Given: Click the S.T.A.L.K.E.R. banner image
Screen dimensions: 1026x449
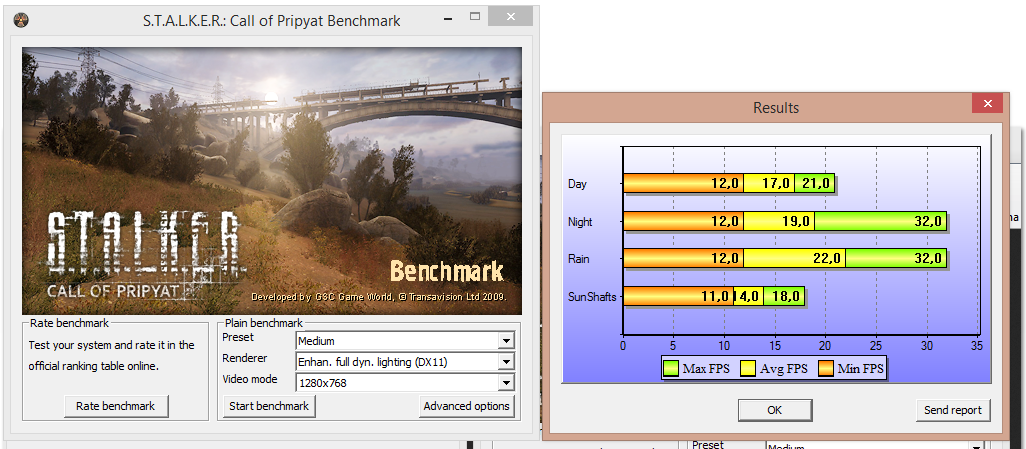Looking at the screenshot, I should [x=272, y=181].
